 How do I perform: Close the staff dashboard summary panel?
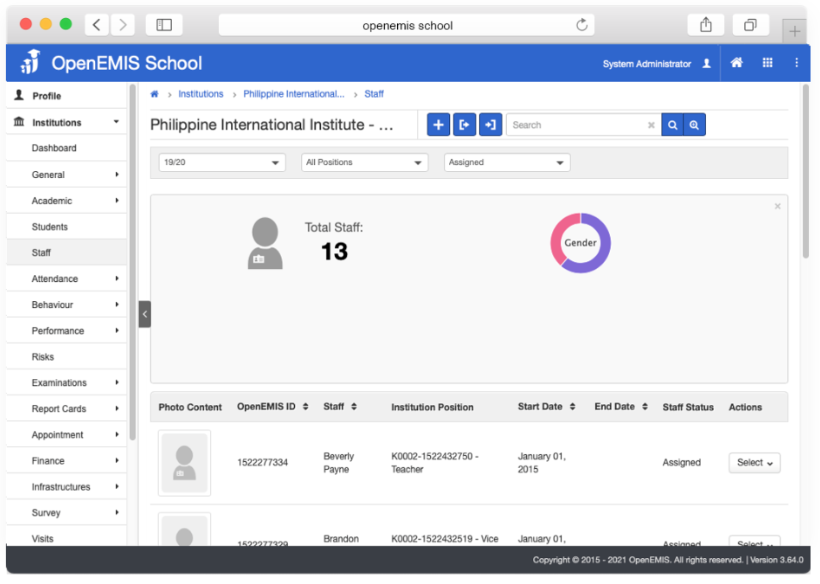(778, 206)
